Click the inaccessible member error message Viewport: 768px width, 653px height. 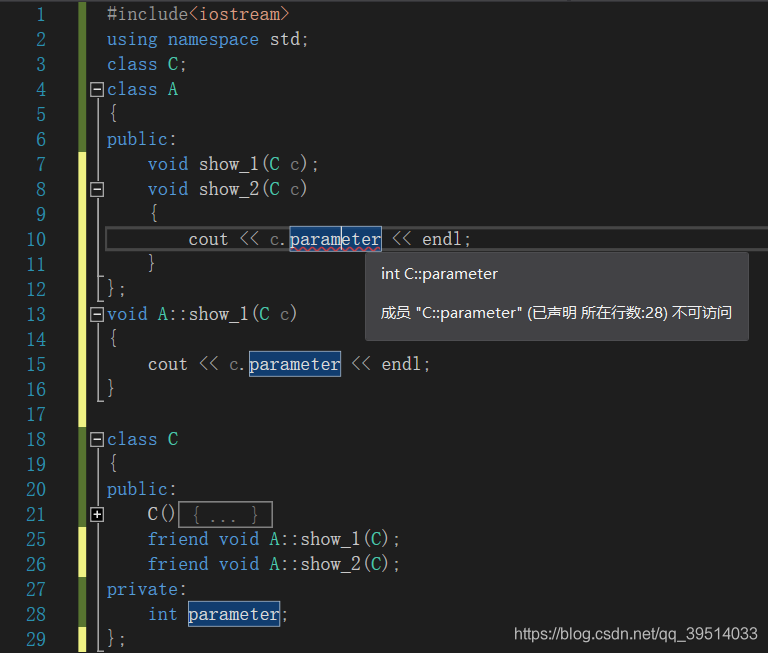(x=556, y=313)
